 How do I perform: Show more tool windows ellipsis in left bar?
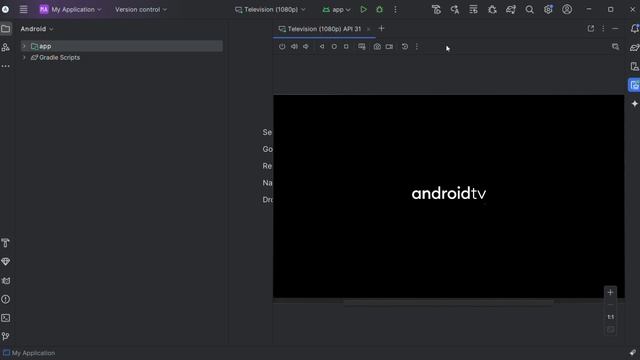tap(6, 66)
